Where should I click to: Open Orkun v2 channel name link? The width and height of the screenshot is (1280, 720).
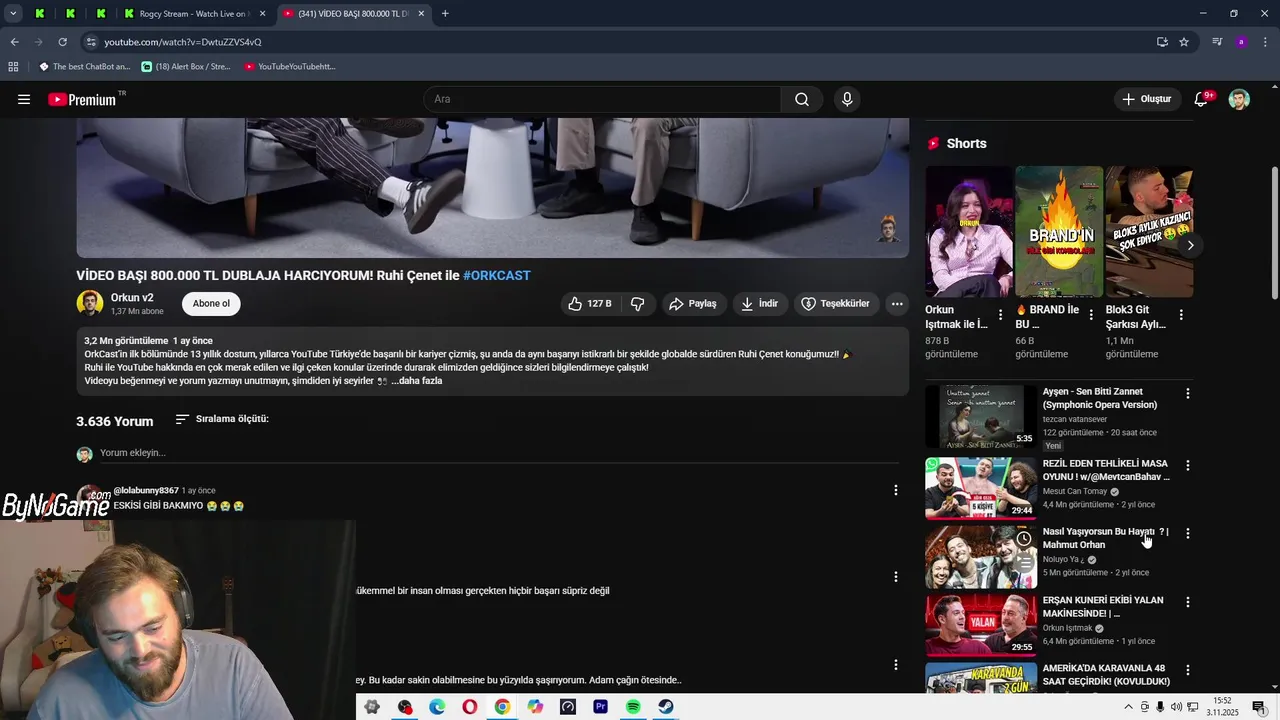132,297
